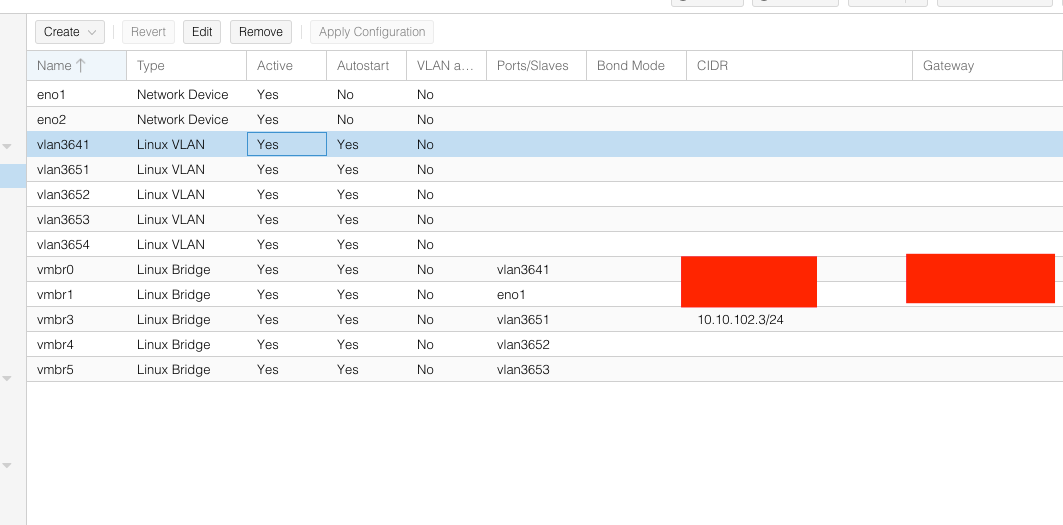Select the vmbr1 bridge row
The width and height of the screenshot is (1063, 525).
544,294
